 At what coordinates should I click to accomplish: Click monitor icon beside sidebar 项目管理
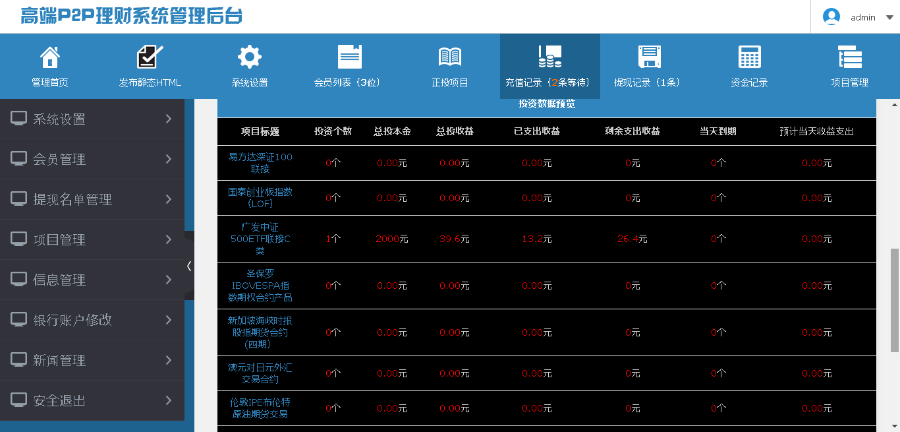(19, 239)
